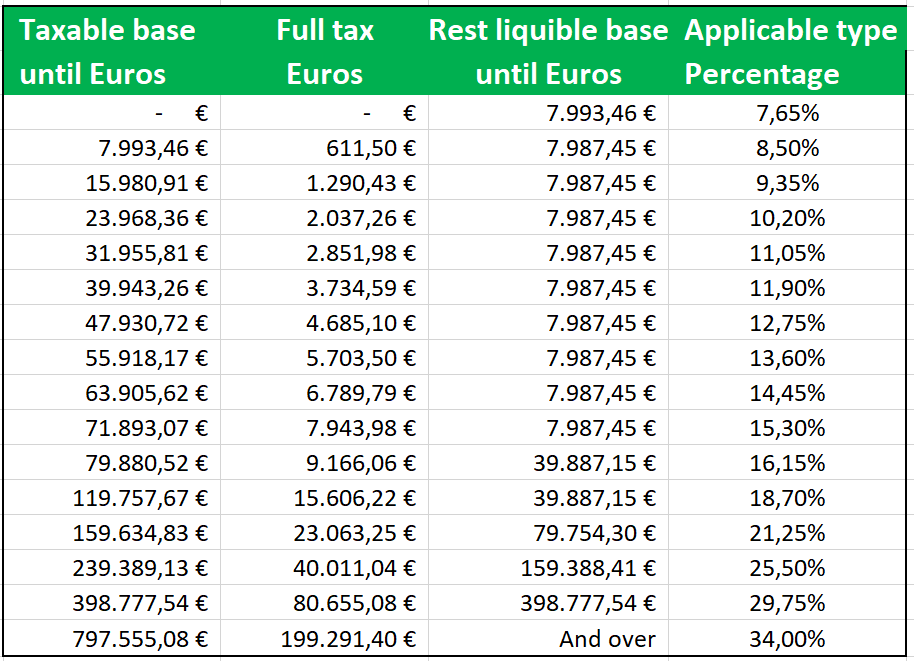Select the full tax cell 4.685,10 €
Image resolution: width=914 pixels, height=661 pixels.
click(325, 323)
